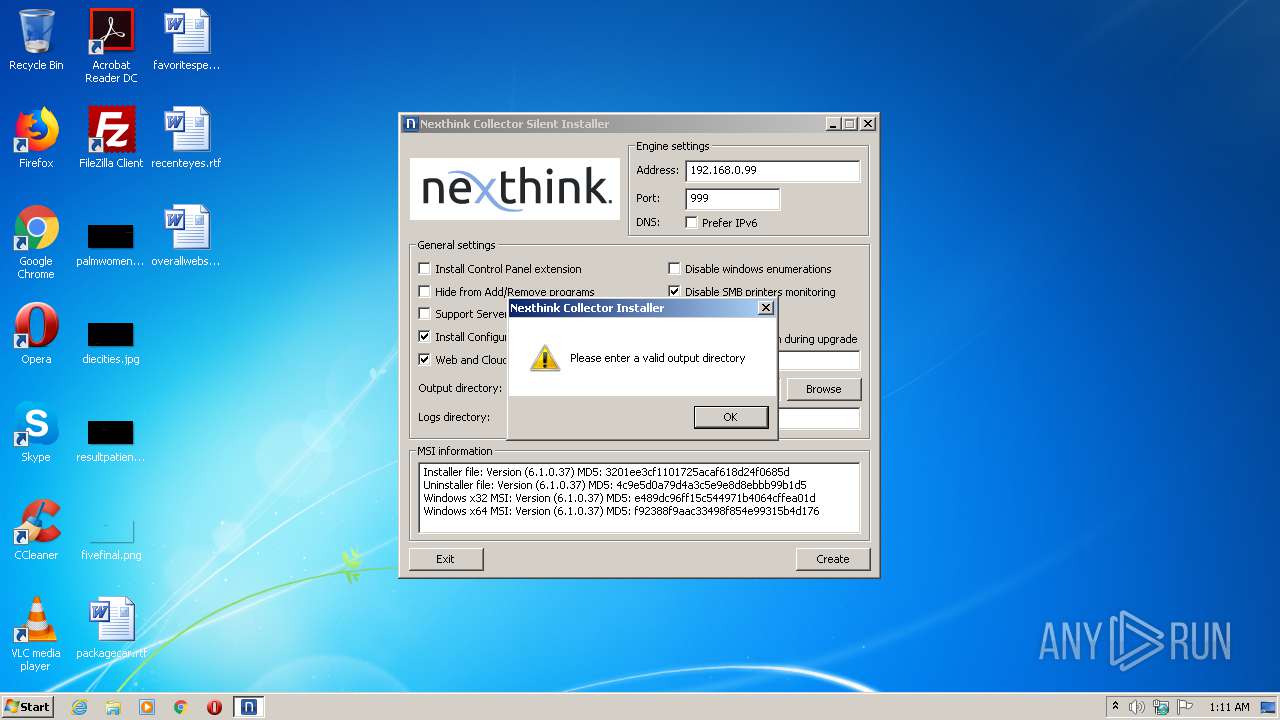Open the network tray icon

point(1161,707)
